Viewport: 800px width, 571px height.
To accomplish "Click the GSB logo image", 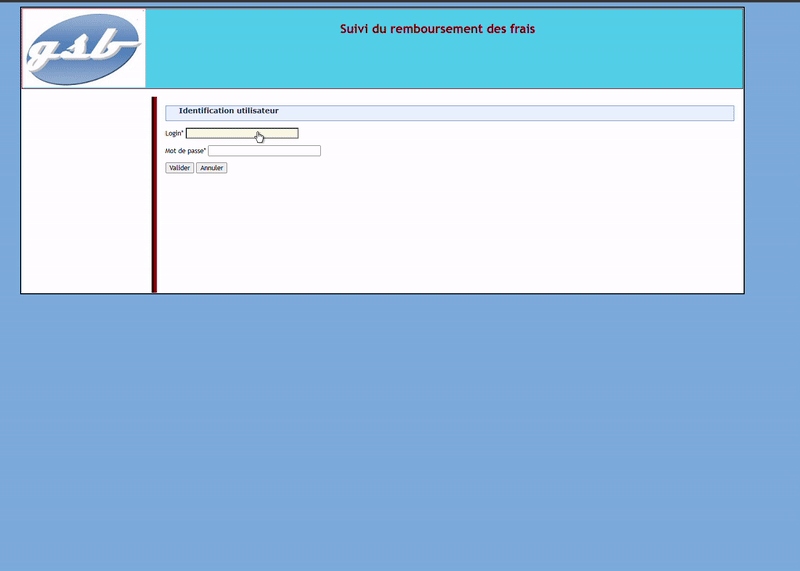I will (x=84, y=49).
